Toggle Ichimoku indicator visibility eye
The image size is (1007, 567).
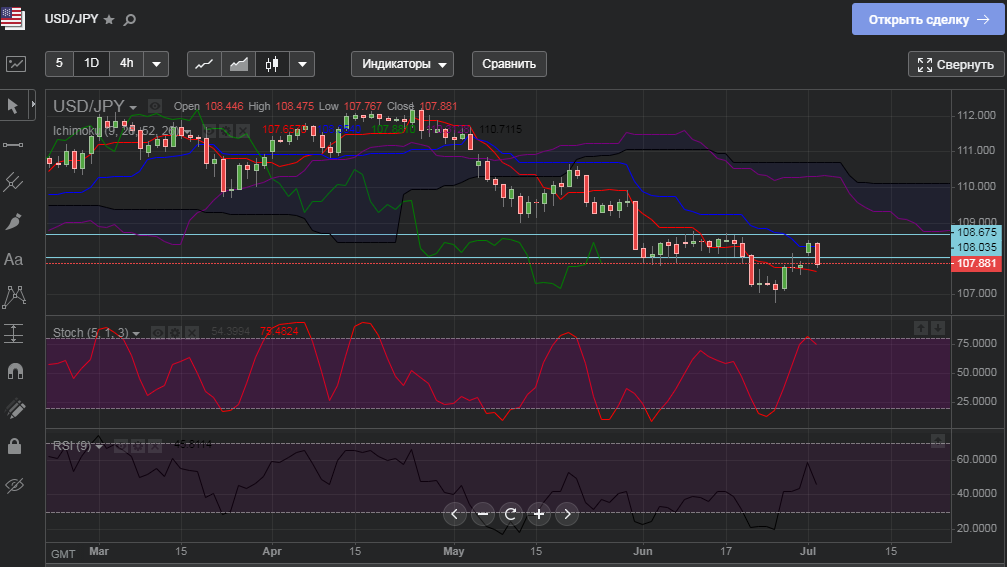(x=209, y=130)
